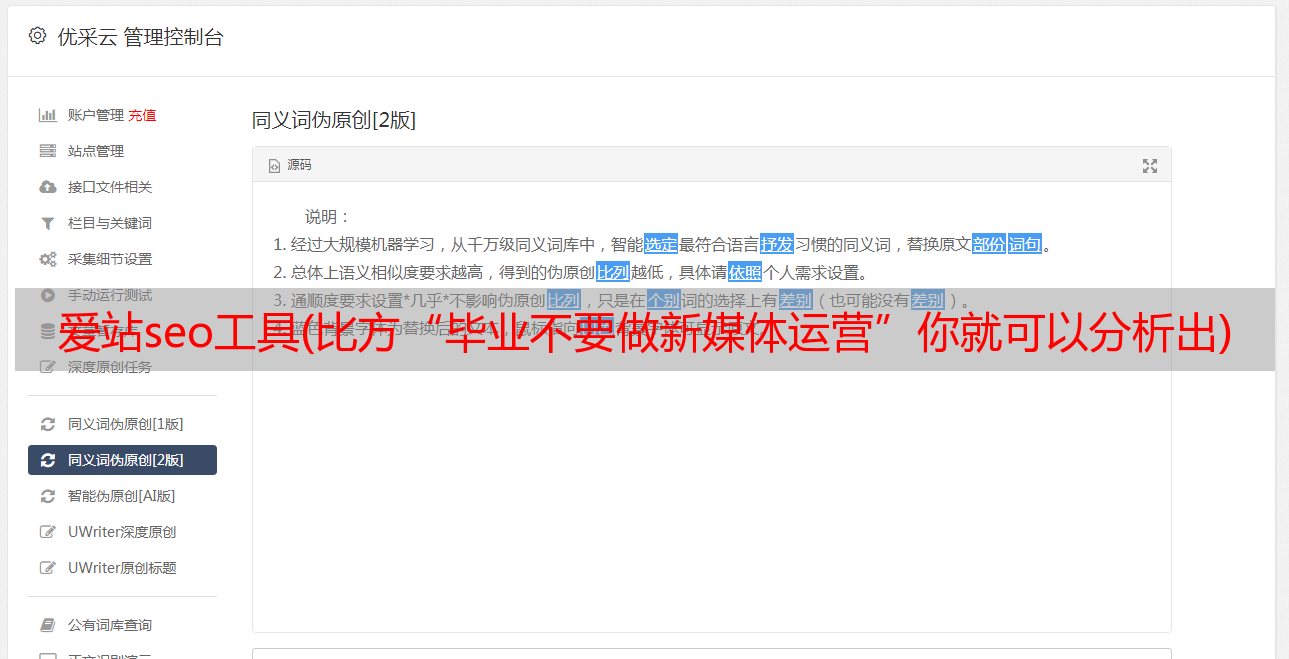
Task: Go to UWriter深度原创 page
Action: 122,532
